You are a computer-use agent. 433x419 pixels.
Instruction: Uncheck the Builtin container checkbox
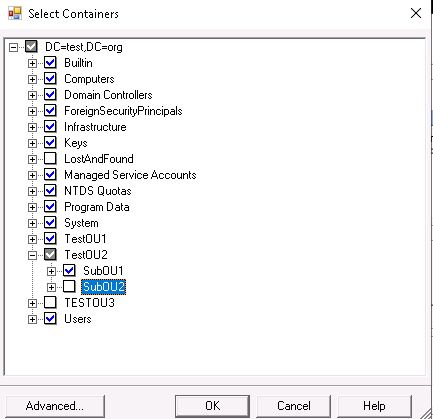(x=50, y=62)
